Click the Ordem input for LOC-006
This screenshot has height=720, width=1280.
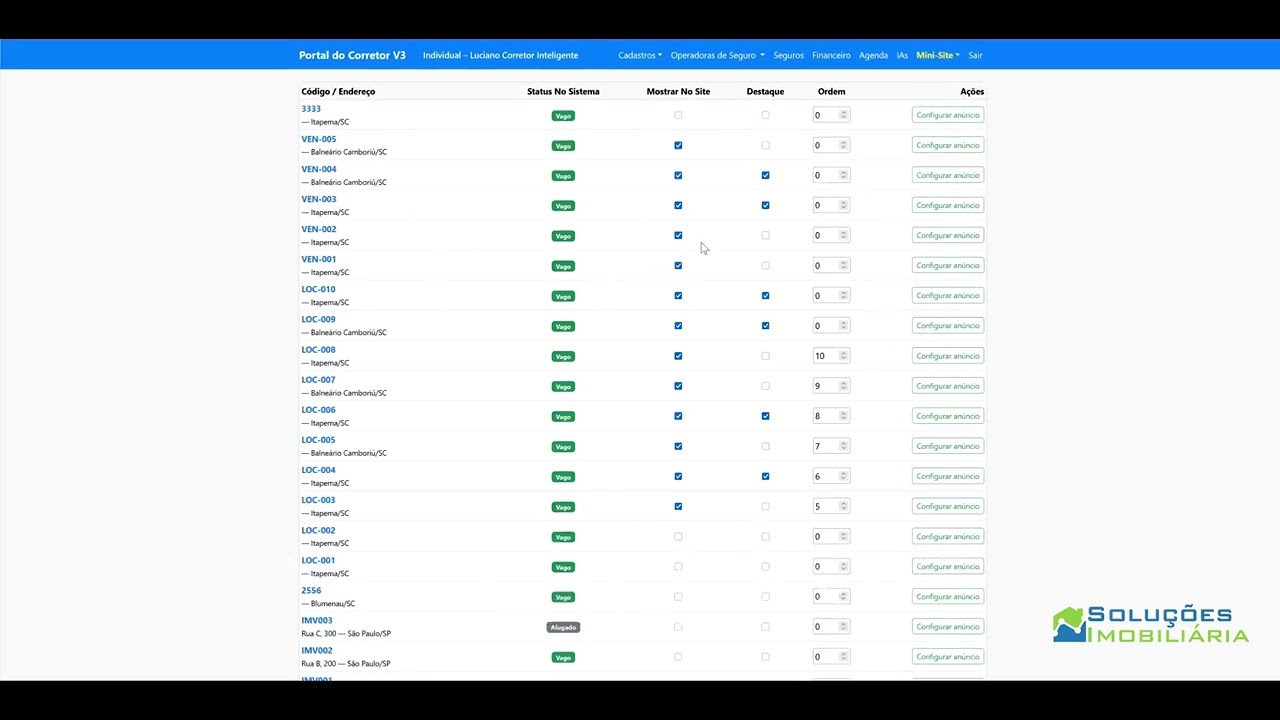[831, 416]
